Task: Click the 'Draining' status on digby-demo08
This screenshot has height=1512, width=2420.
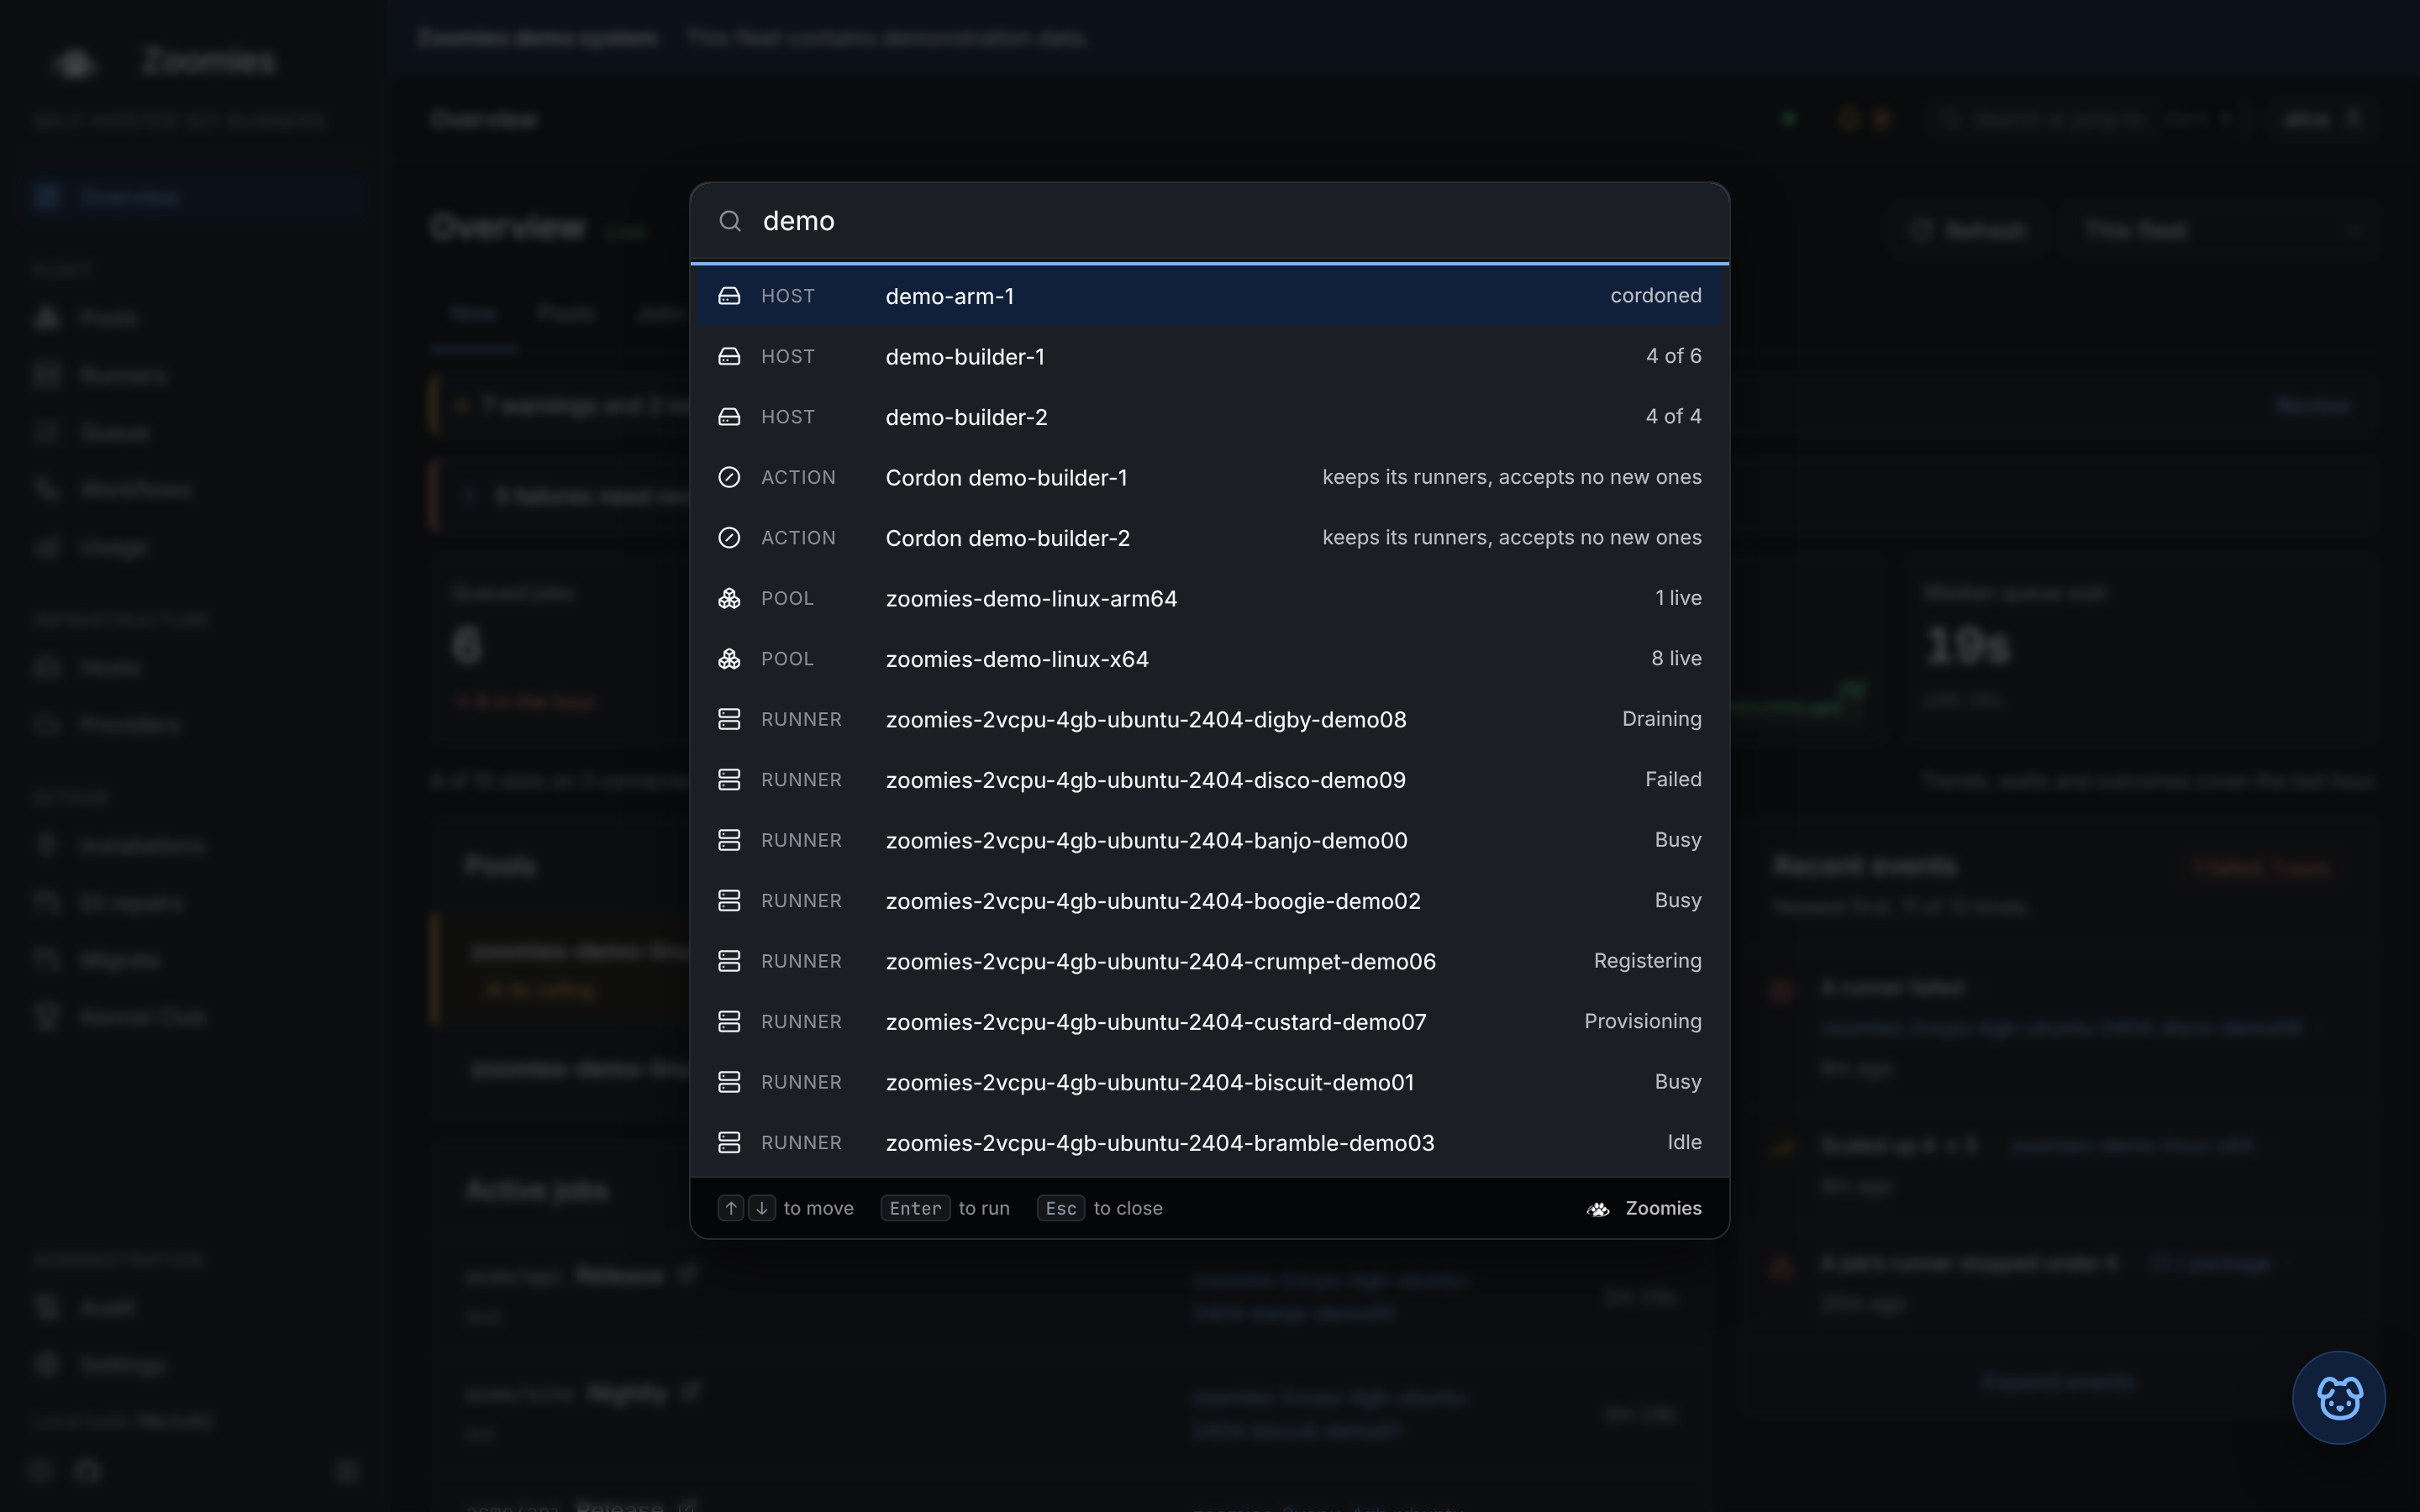Action: pos(1662,719)
